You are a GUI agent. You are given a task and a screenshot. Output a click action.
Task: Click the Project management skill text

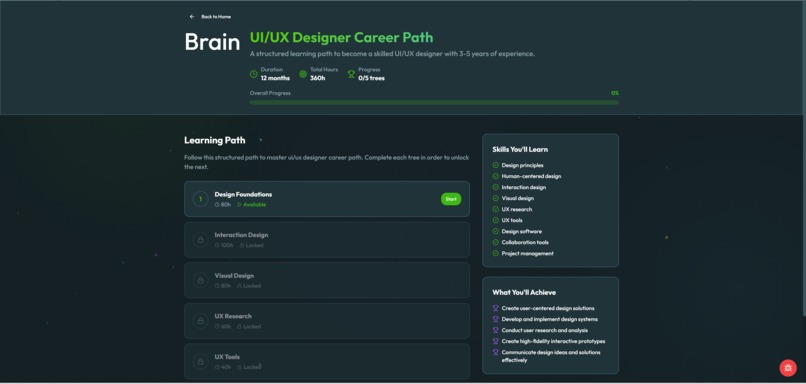[528, 253]
